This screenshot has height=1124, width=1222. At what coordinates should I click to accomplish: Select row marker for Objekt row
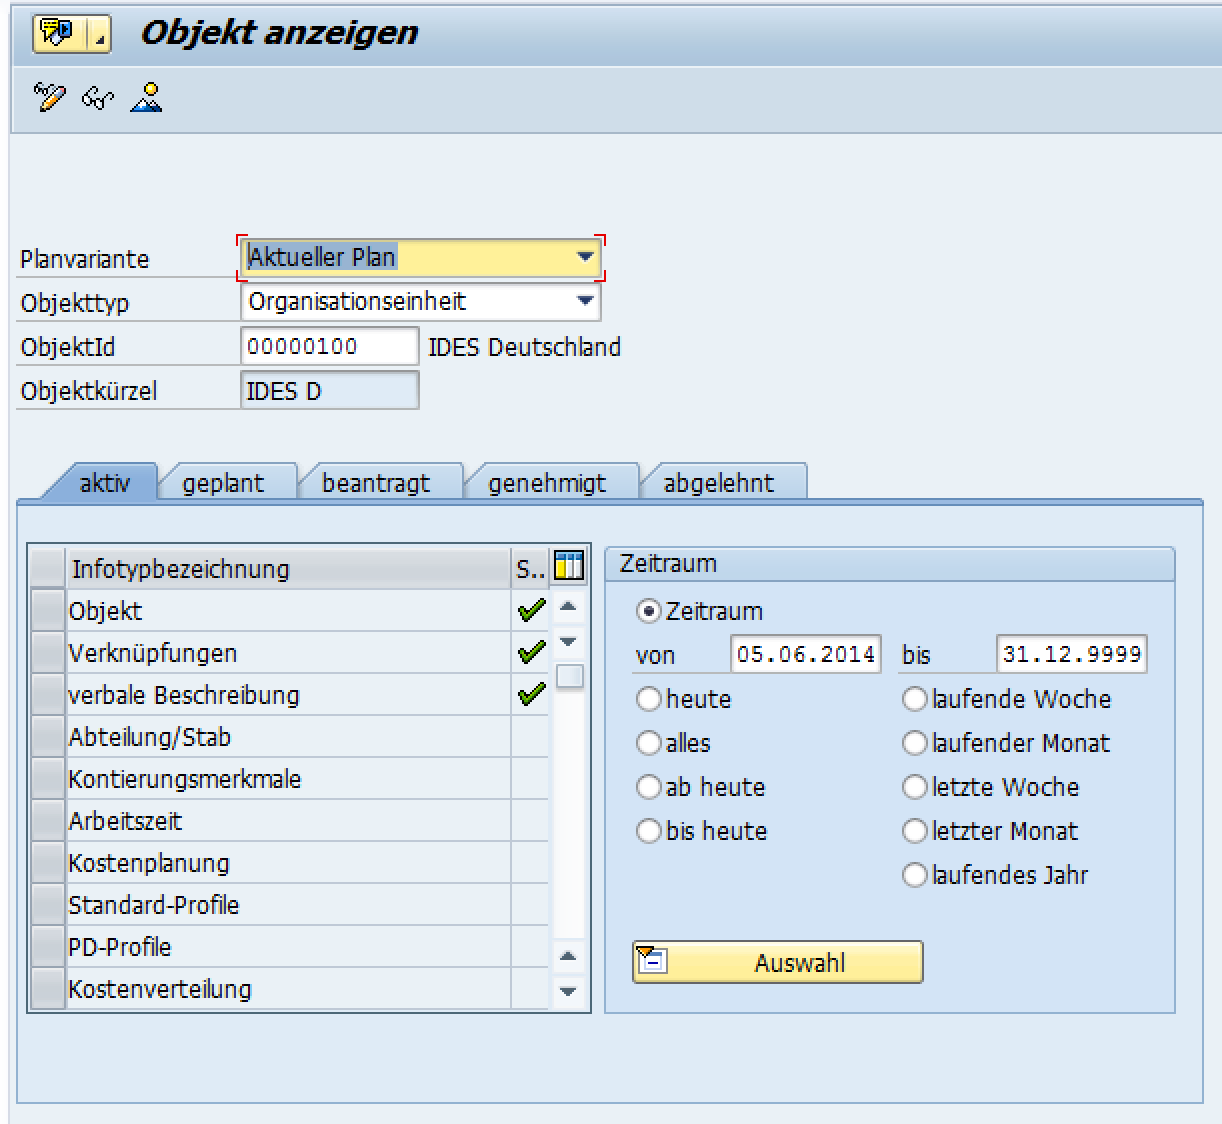click(47, 610)
